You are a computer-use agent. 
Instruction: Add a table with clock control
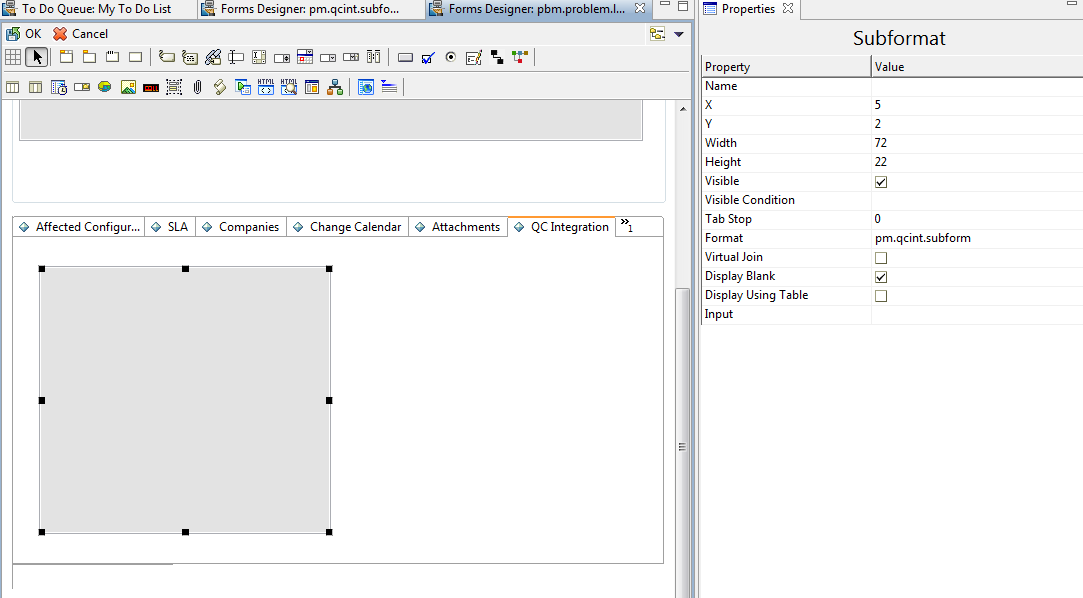(x=59, y=87)
